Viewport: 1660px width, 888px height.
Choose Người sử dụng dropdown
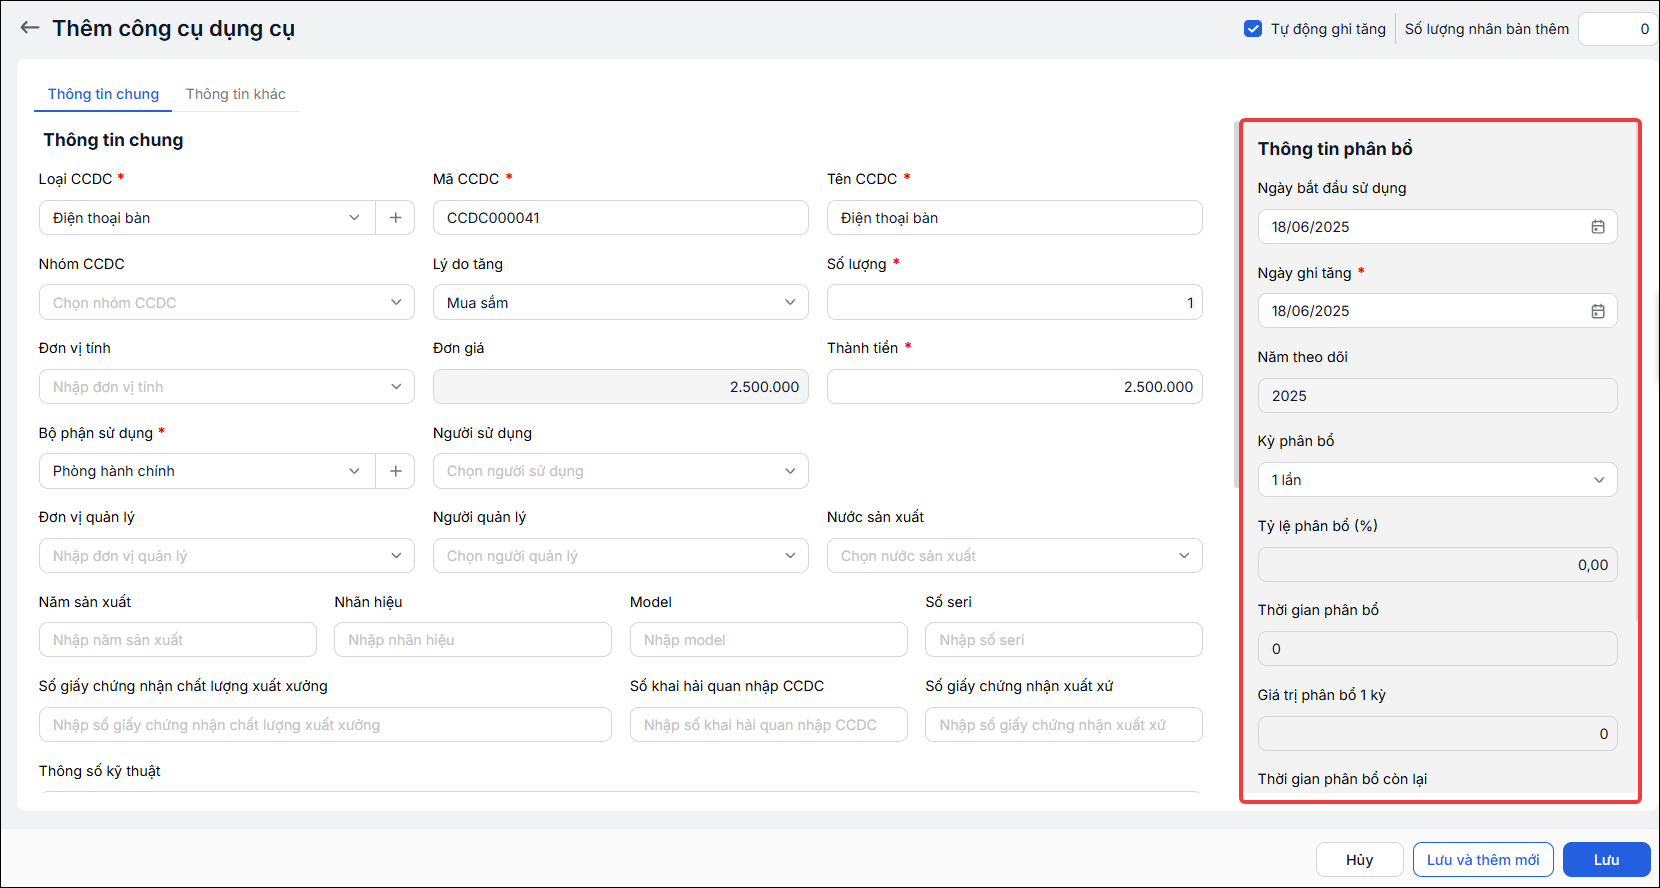(621, 471)
